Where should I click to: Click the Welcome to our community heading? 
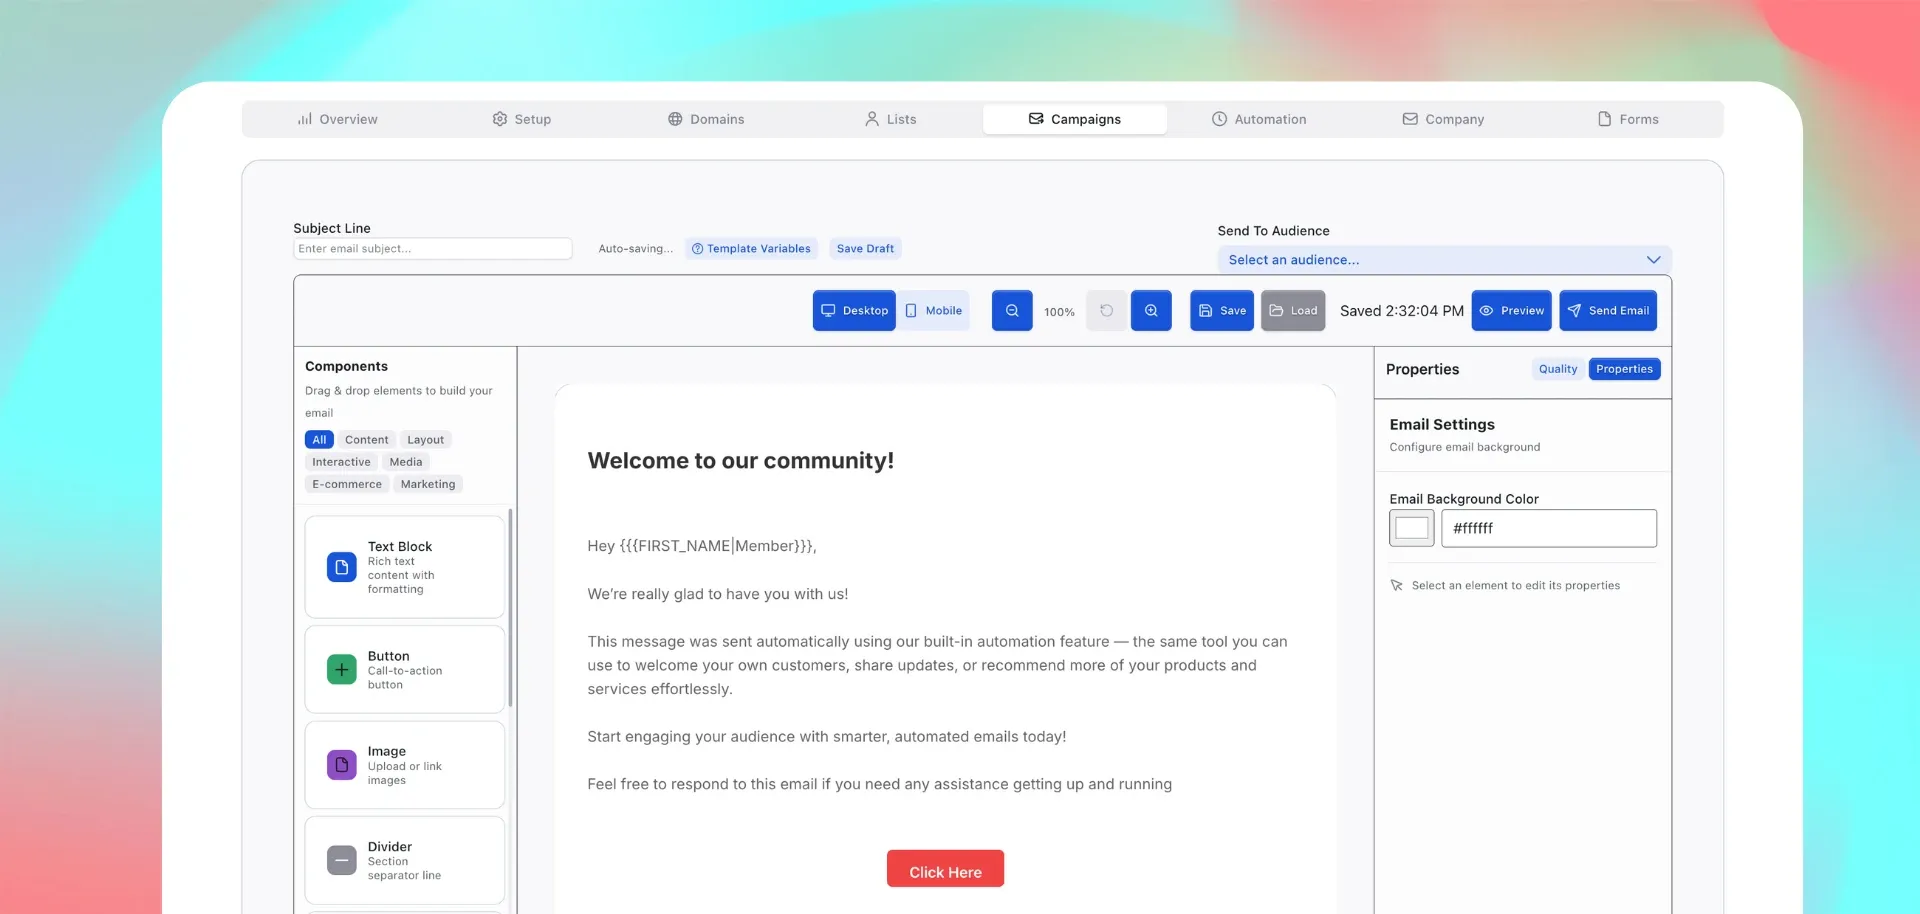pos(741,461)
